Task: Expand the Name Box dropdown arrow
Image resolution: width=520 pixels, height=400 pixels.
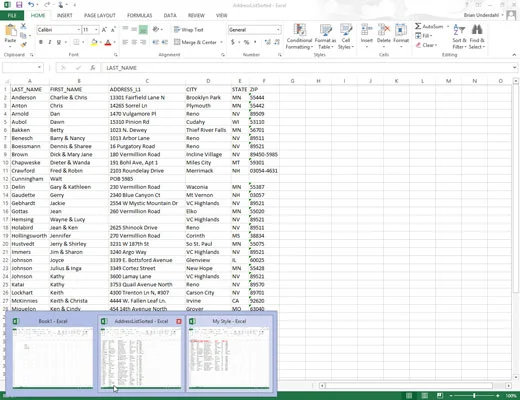Action: tap(39, 68)
